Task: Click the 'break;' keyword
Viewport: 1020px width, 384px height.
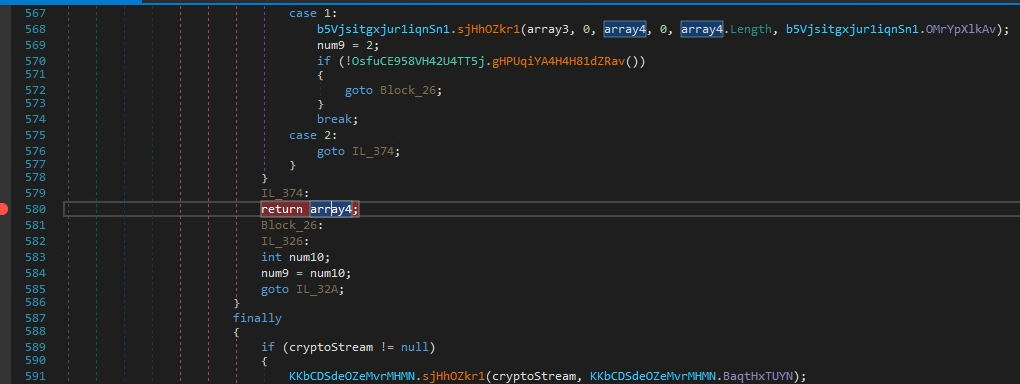Action: (338, 120)
